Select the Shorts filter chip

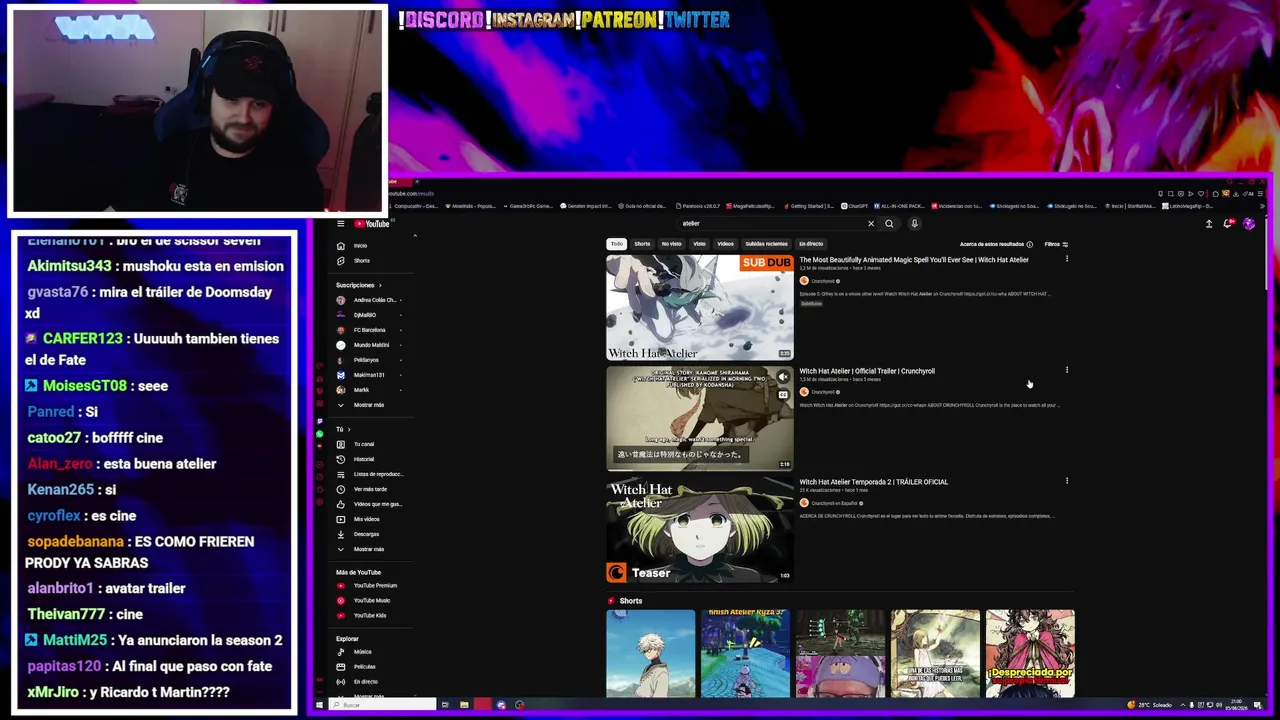point(642,244)
